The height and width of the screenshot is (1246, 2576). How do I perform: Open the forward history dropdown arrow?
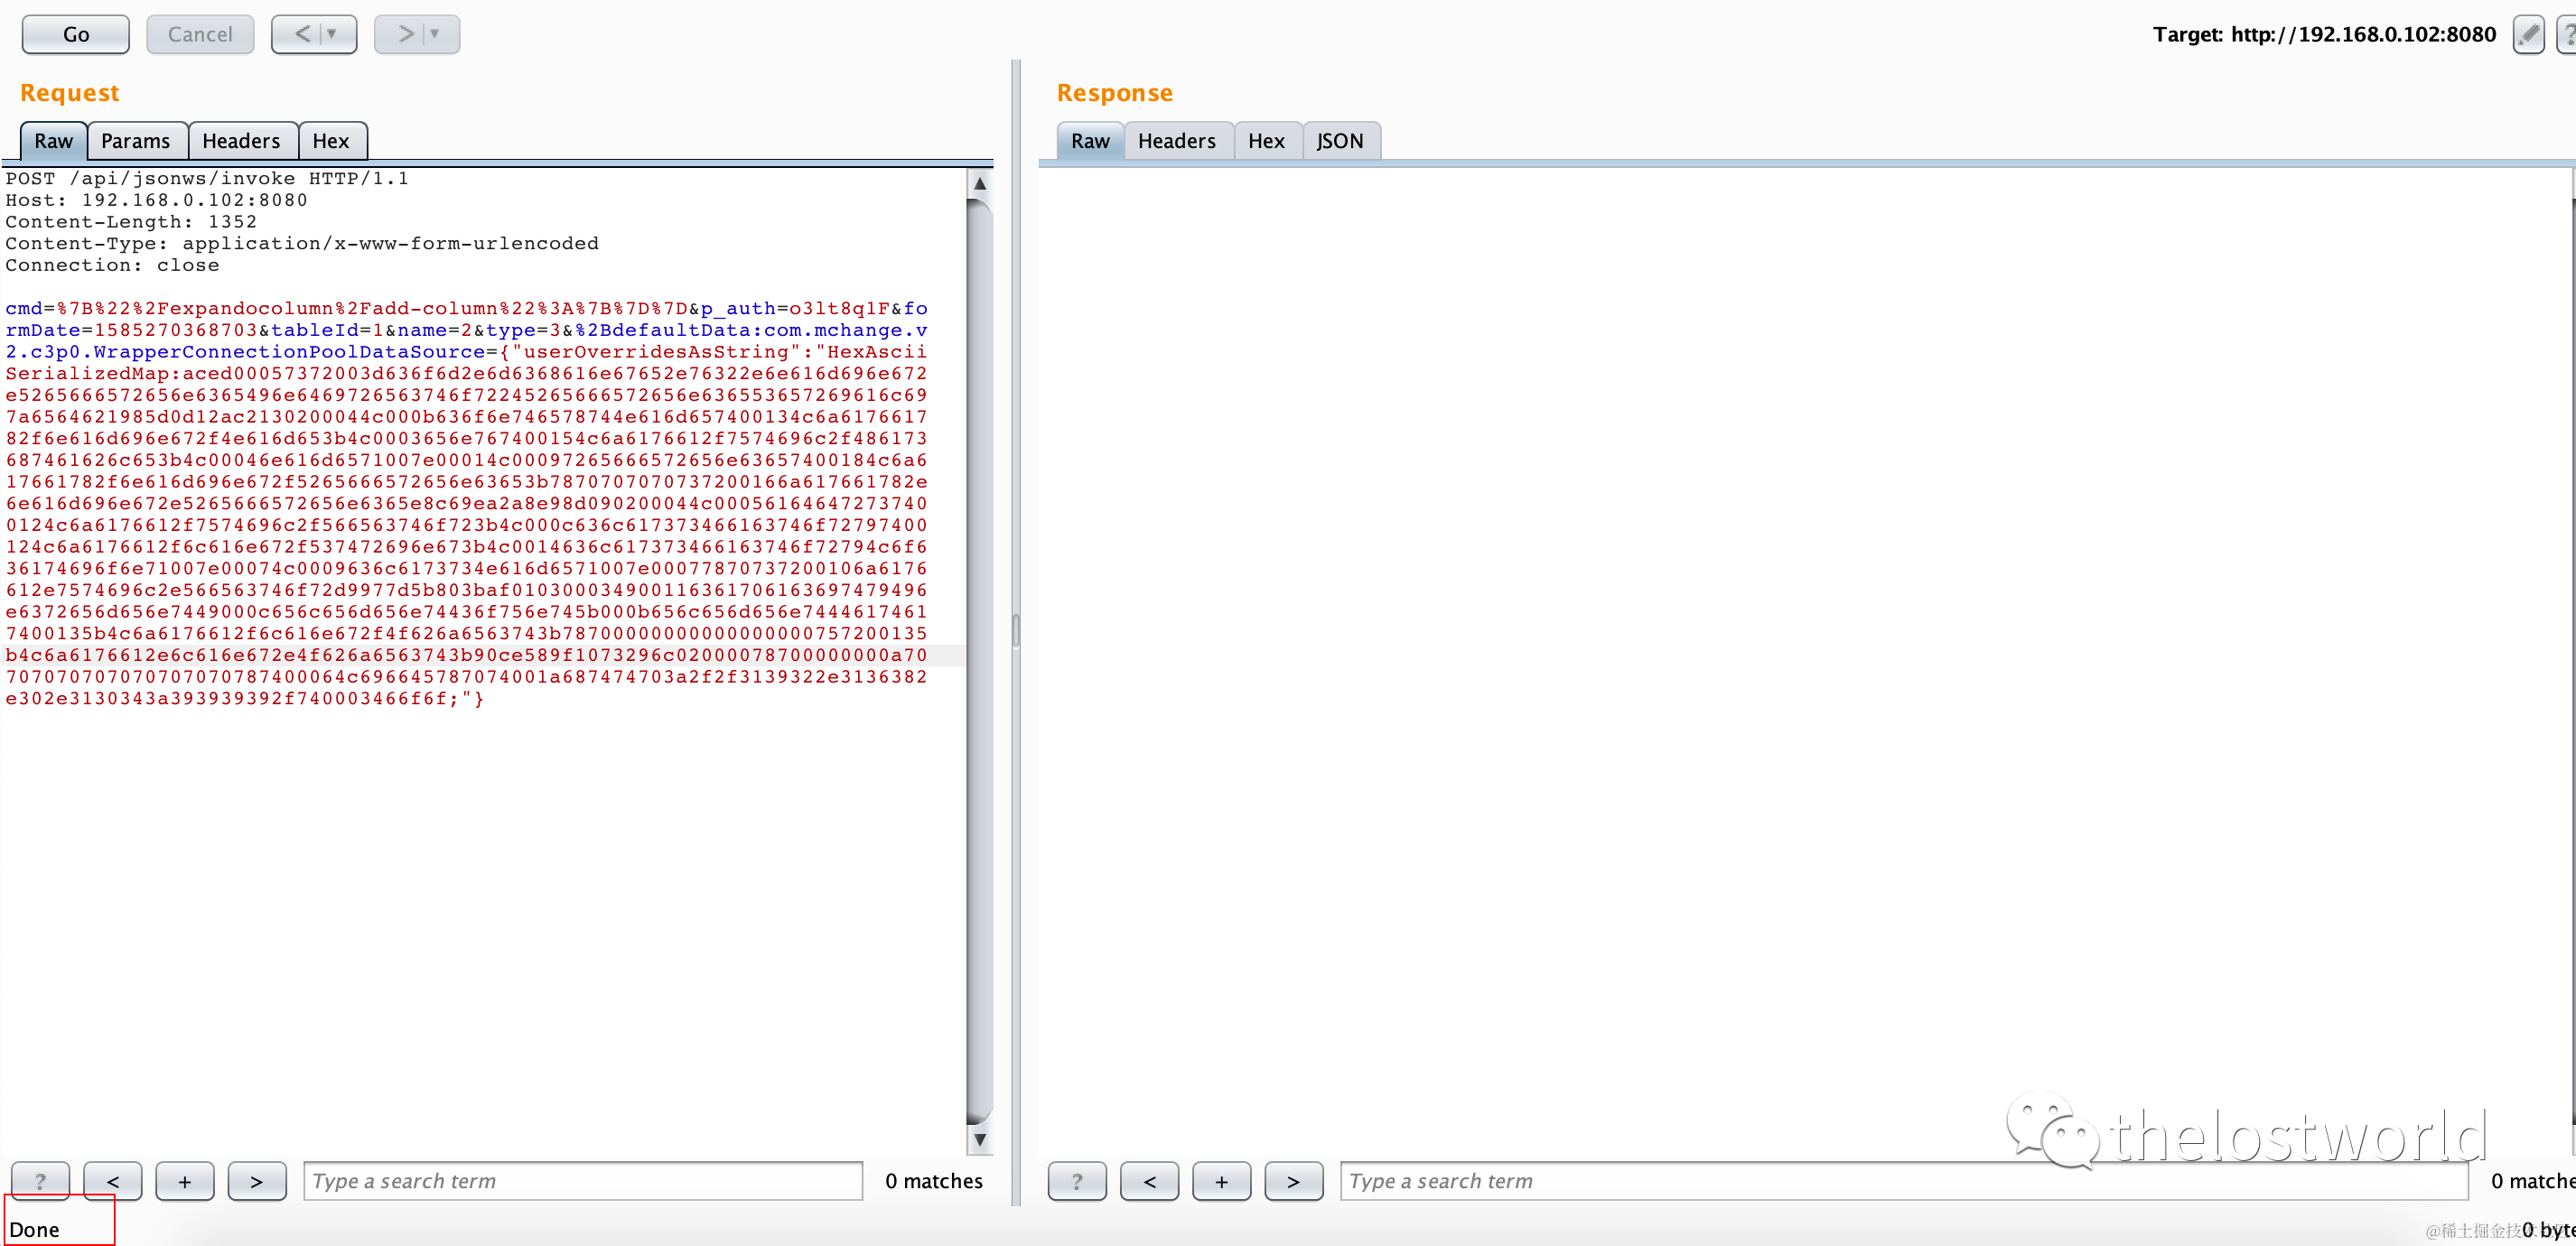[436, 35]
